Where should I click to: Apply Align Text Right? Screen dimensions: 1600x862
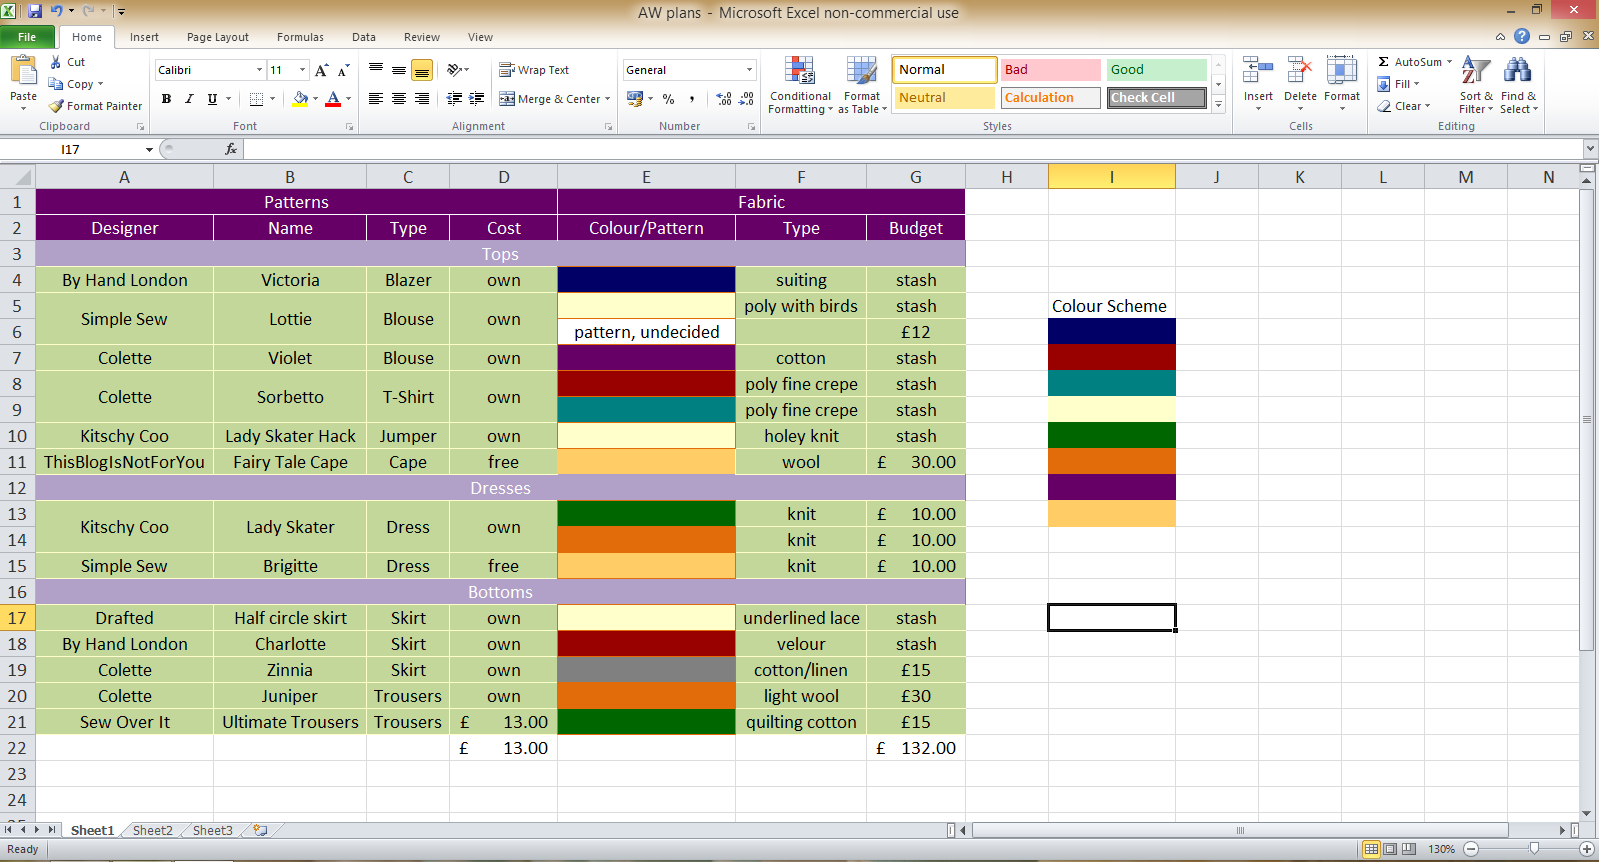click(x=422, y=99)
